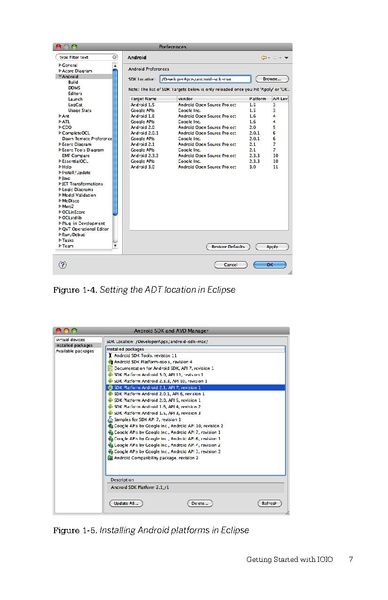The height and width of the screenshot is (600, 388).
Task: Expand the Ant preferences node
Action: point(60,116)
